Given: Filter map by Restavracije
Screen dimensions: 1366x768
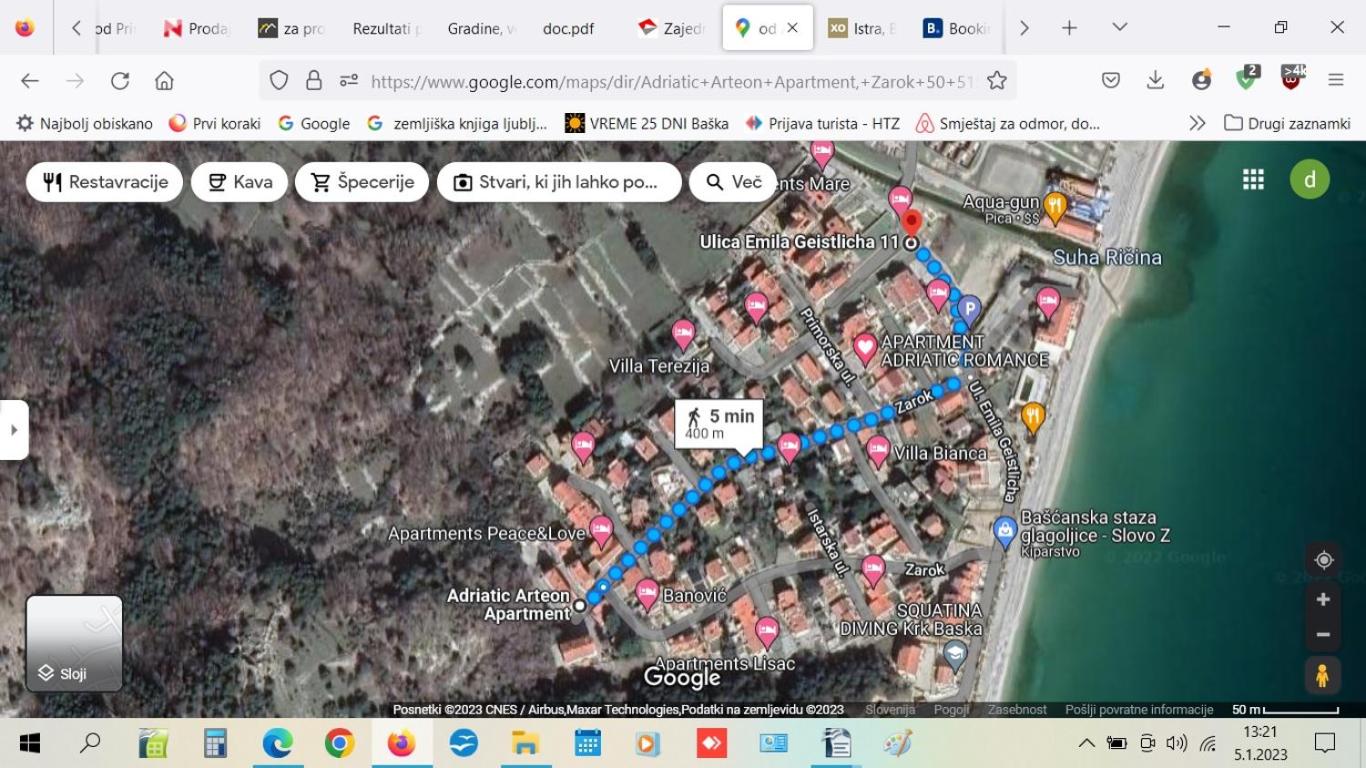Looking at the screenshot, I should 105,182.
